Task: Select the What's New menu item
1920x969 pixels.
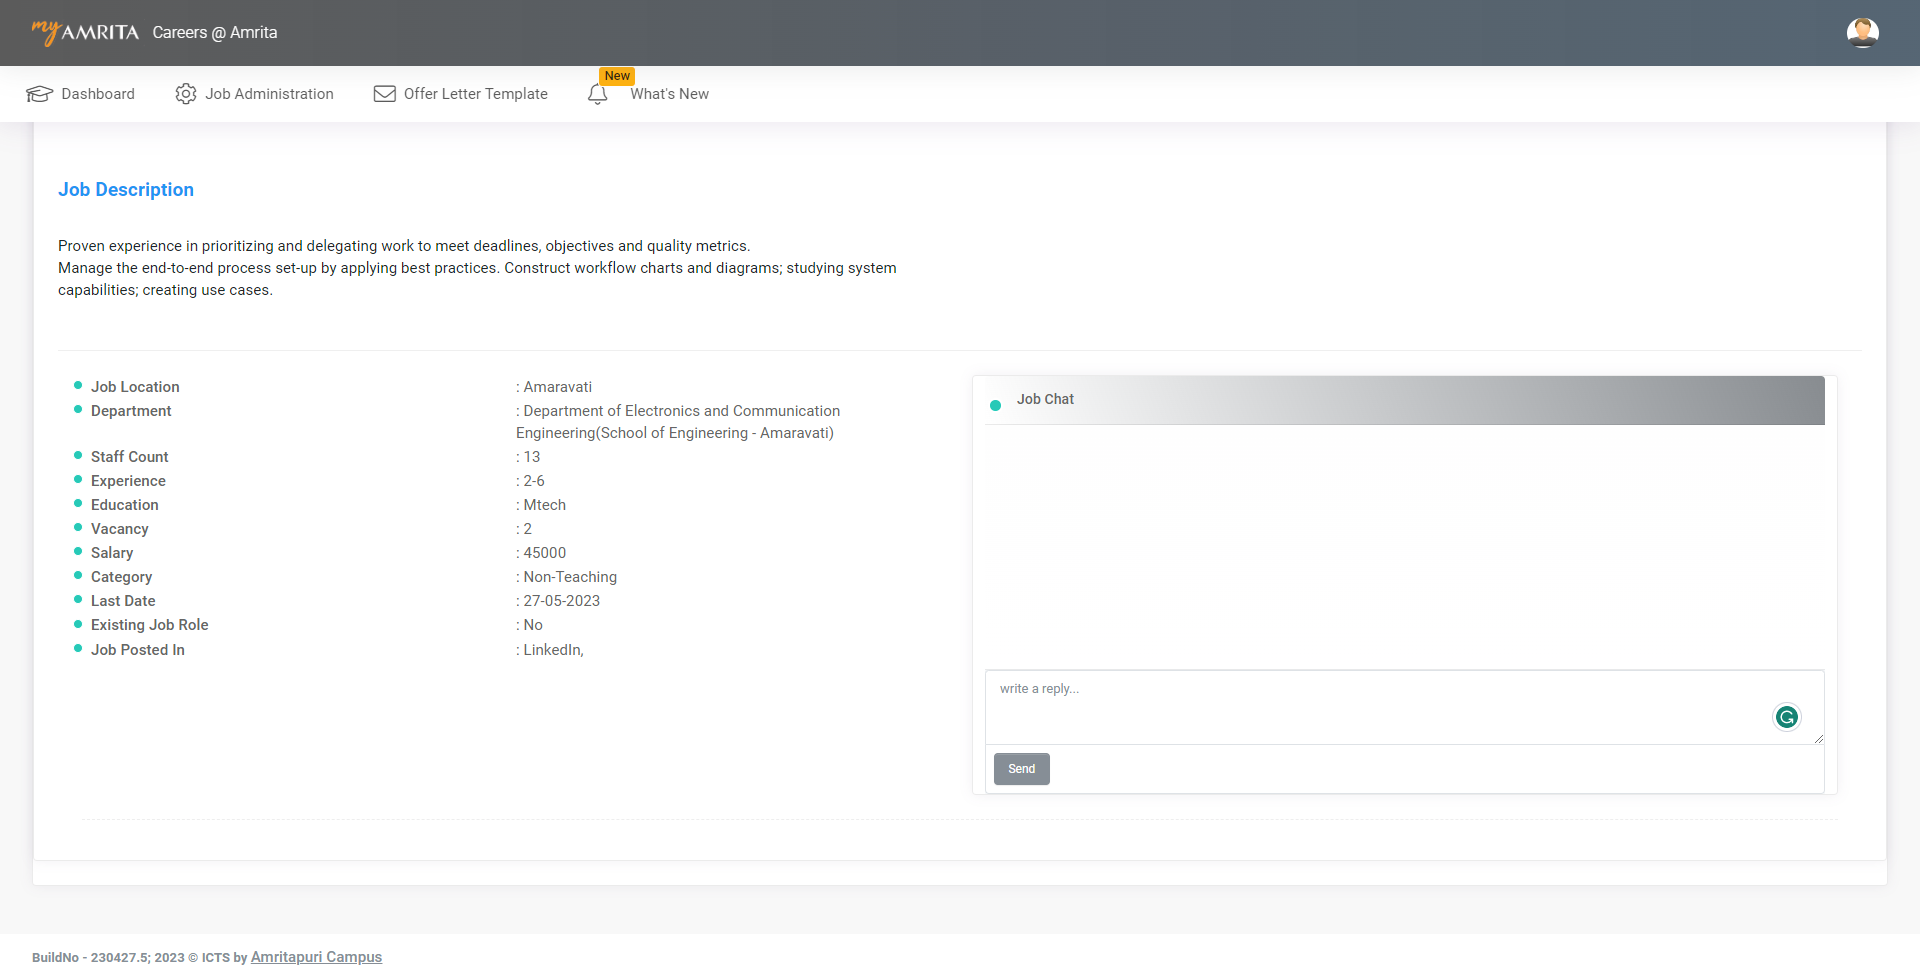Action: (669, 94)
